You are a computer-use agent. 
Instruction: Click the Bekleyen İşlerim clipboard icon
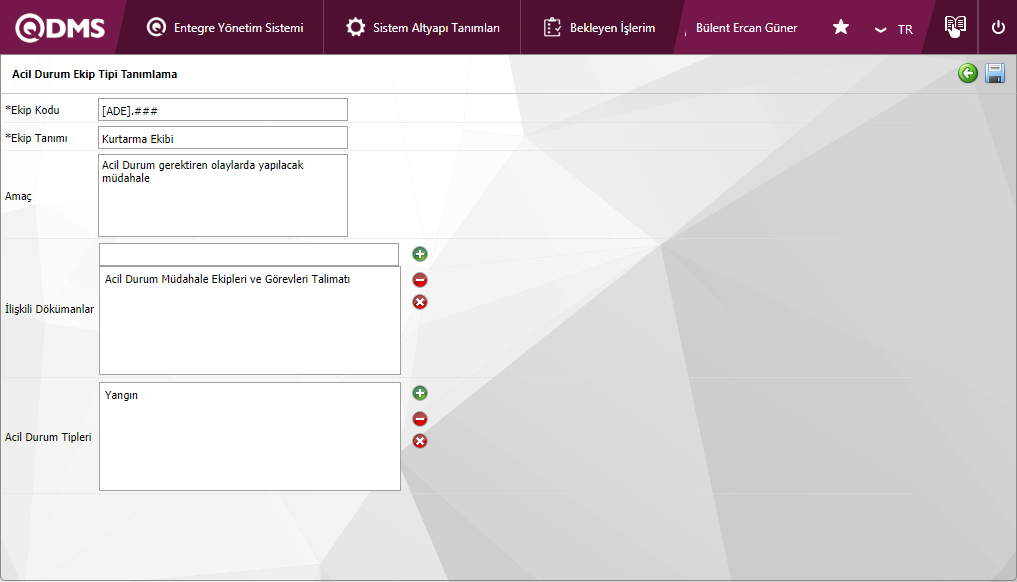552,27
